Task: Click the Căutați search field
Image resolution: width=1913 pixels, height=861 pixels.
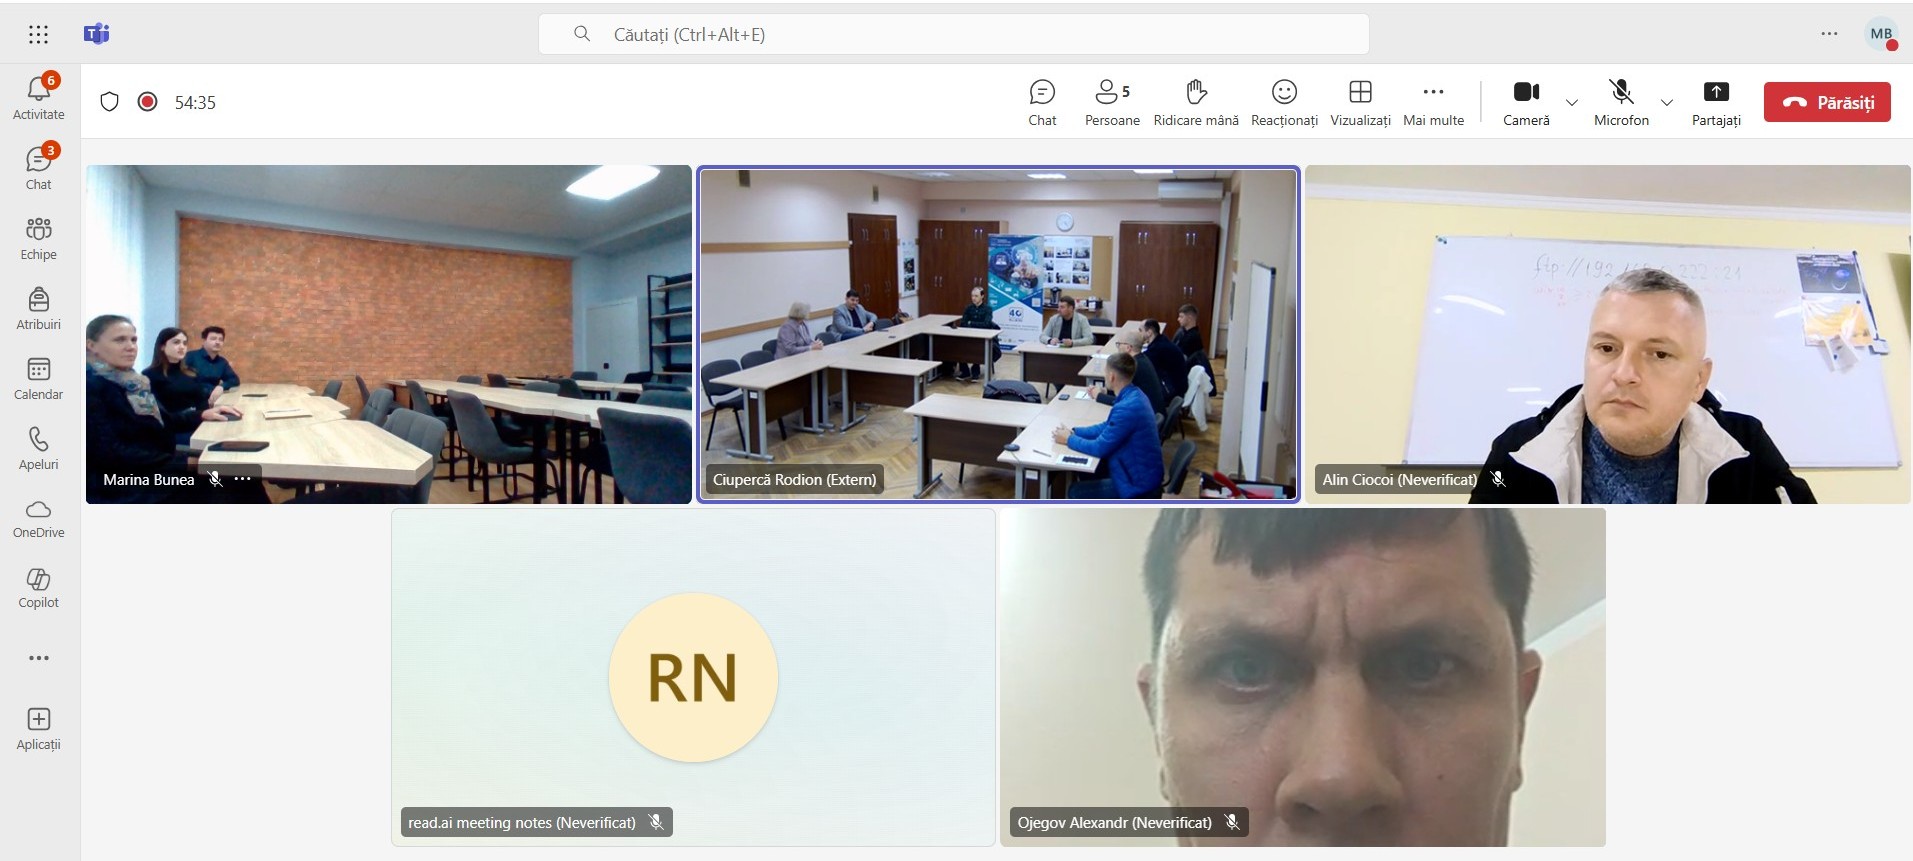Action: (953, 35)
